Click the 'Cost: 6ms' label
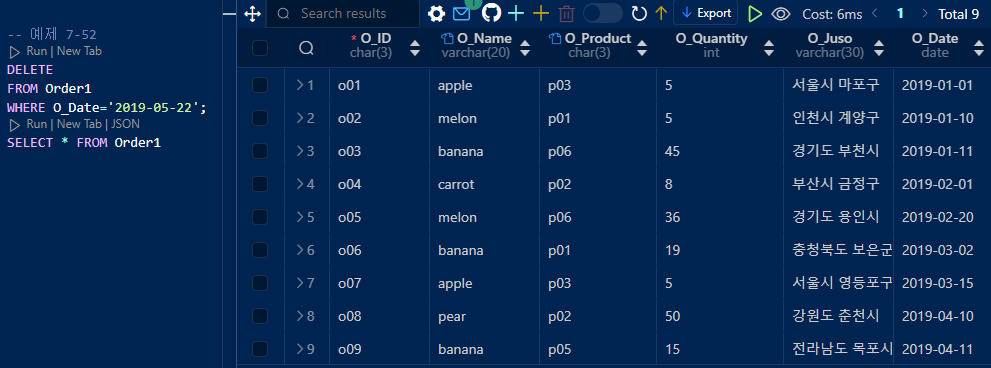991x368 pixels. coord(832,14)
